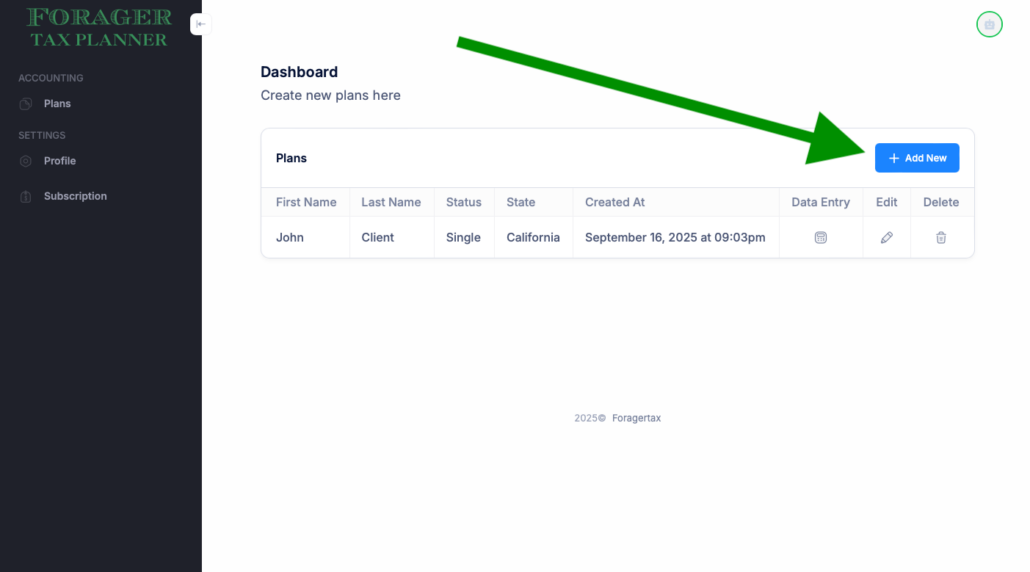Click the pencil Edit icon for John
1030x572 pixels.
[x=886, y=238]
